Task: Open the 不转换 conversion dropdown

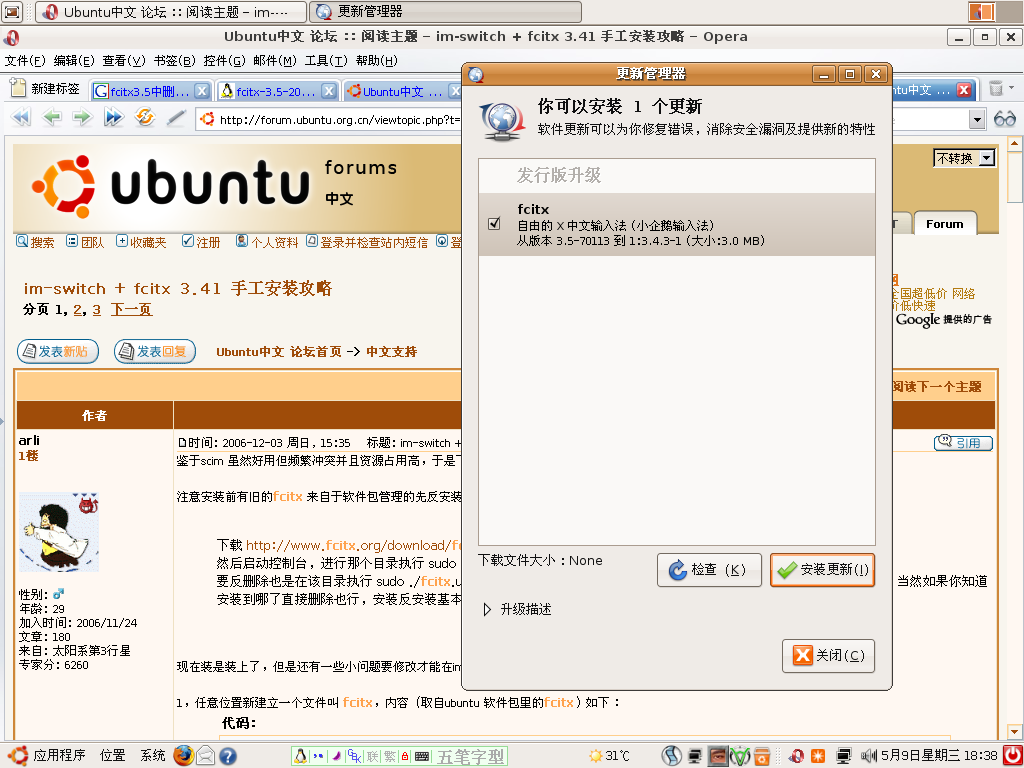Action: click(x=965, y=158)
